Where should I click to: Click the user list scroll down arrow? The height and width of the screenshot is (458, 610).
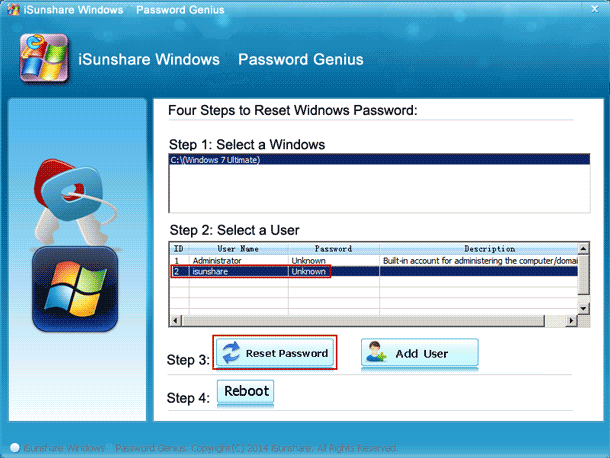coord(583,309)
